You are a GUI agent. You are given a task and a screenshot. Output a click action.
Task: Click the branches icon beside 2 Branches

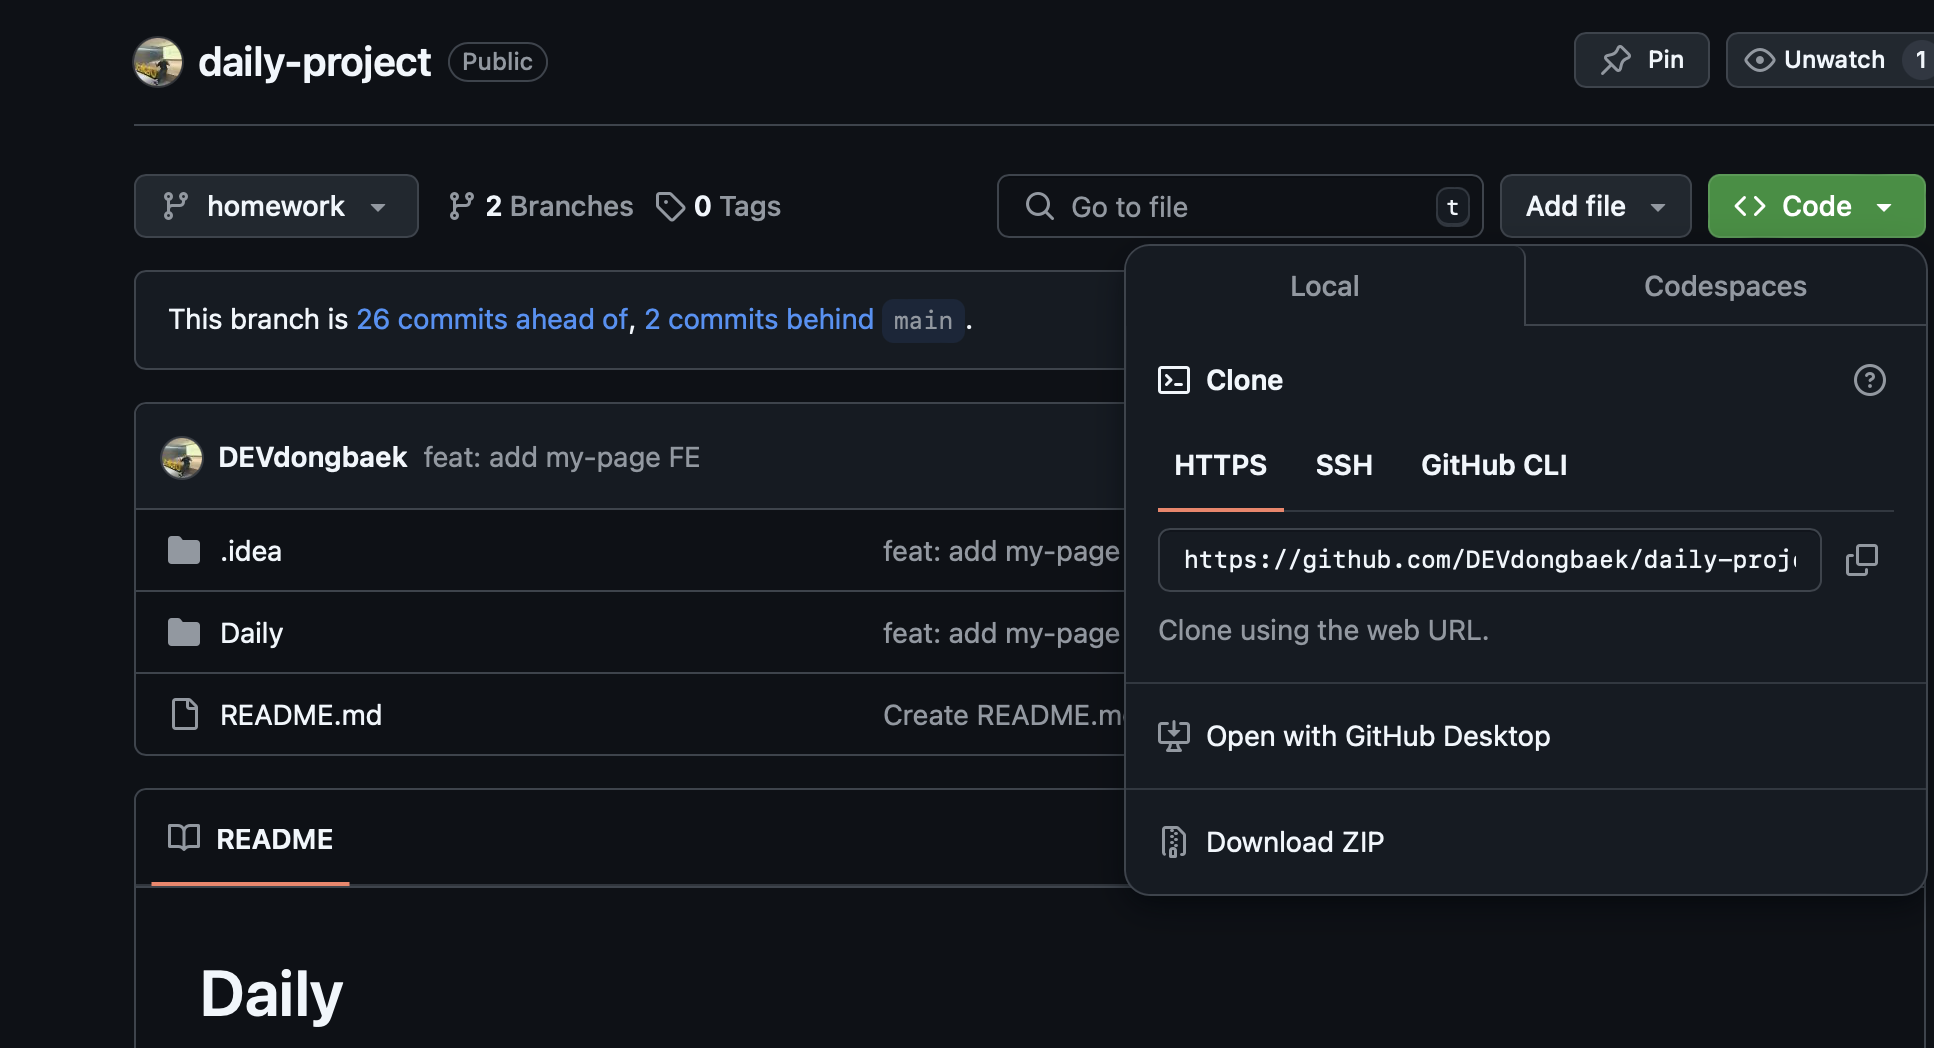click(x=461, y=206)
